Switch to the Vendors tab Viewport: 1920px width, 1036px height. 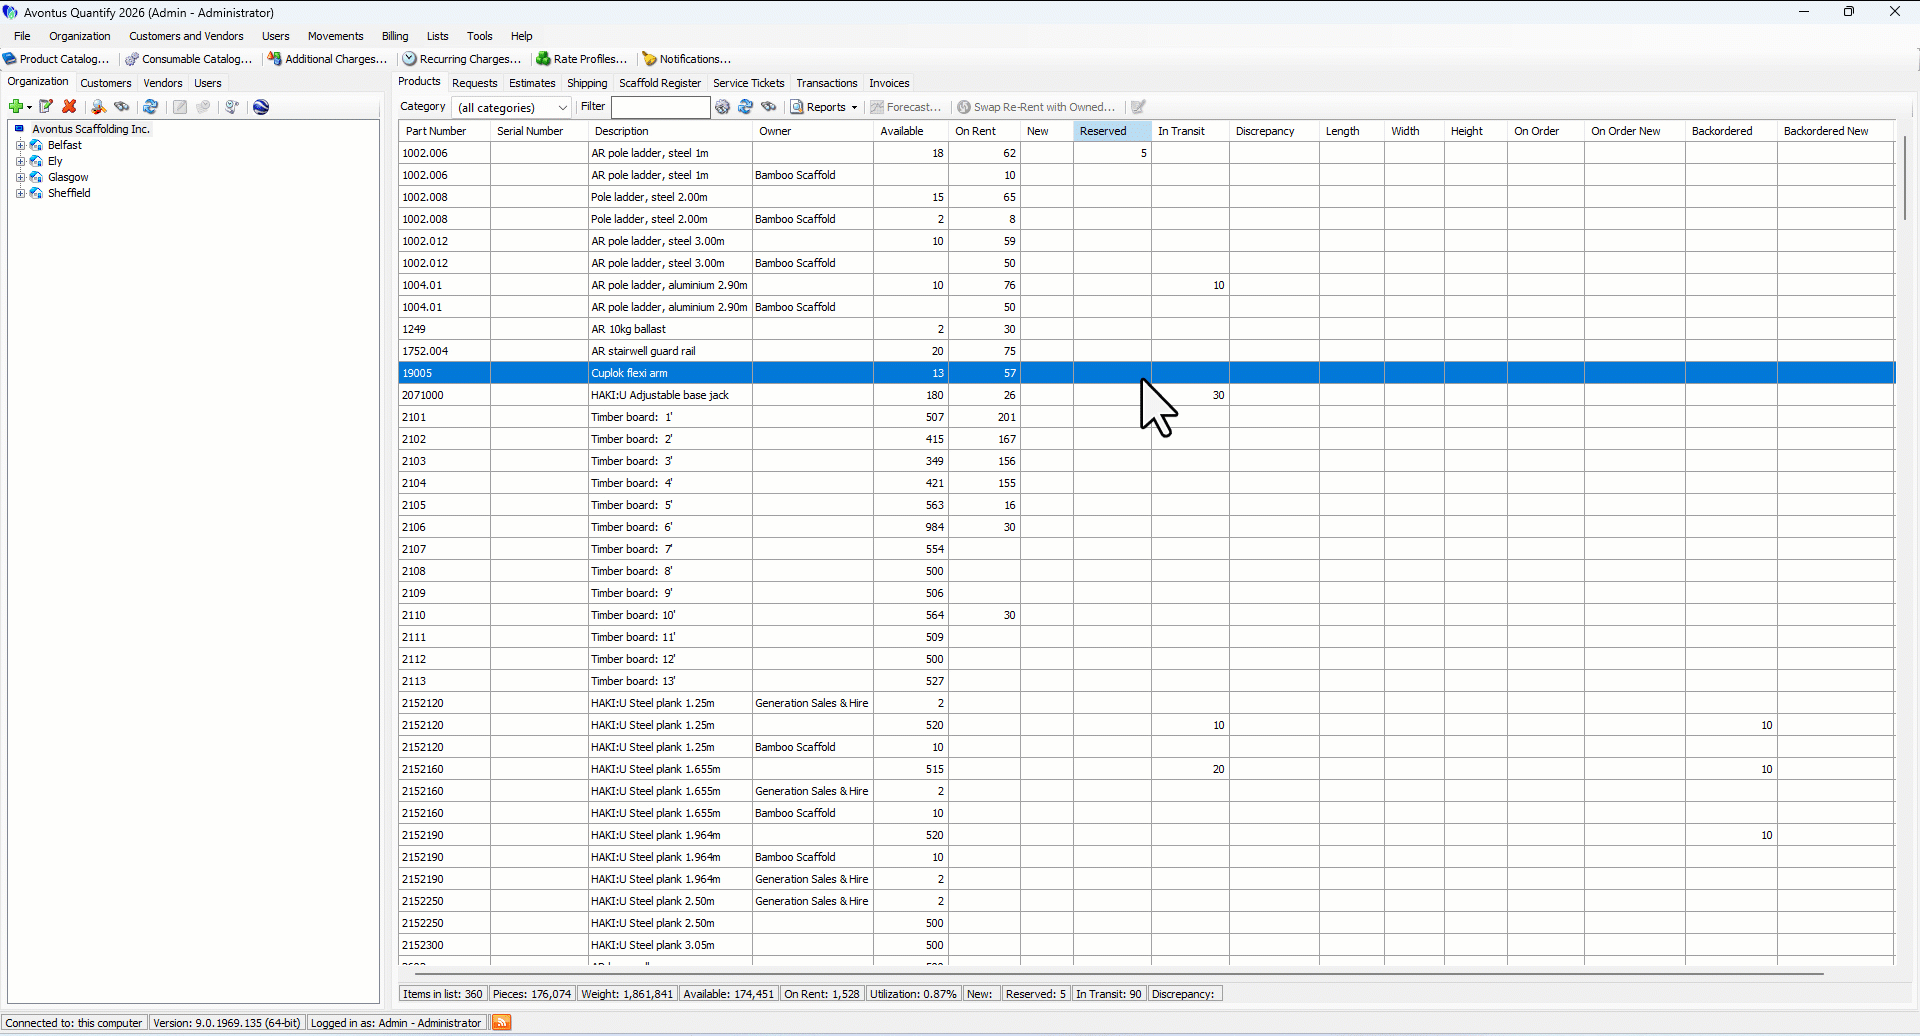click(x=163, y=83)
